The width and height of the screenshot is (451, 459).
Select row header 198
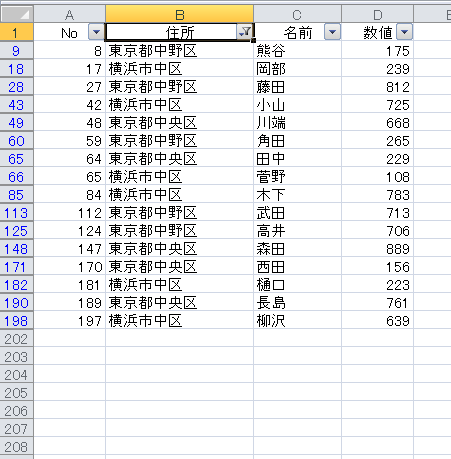17,321
